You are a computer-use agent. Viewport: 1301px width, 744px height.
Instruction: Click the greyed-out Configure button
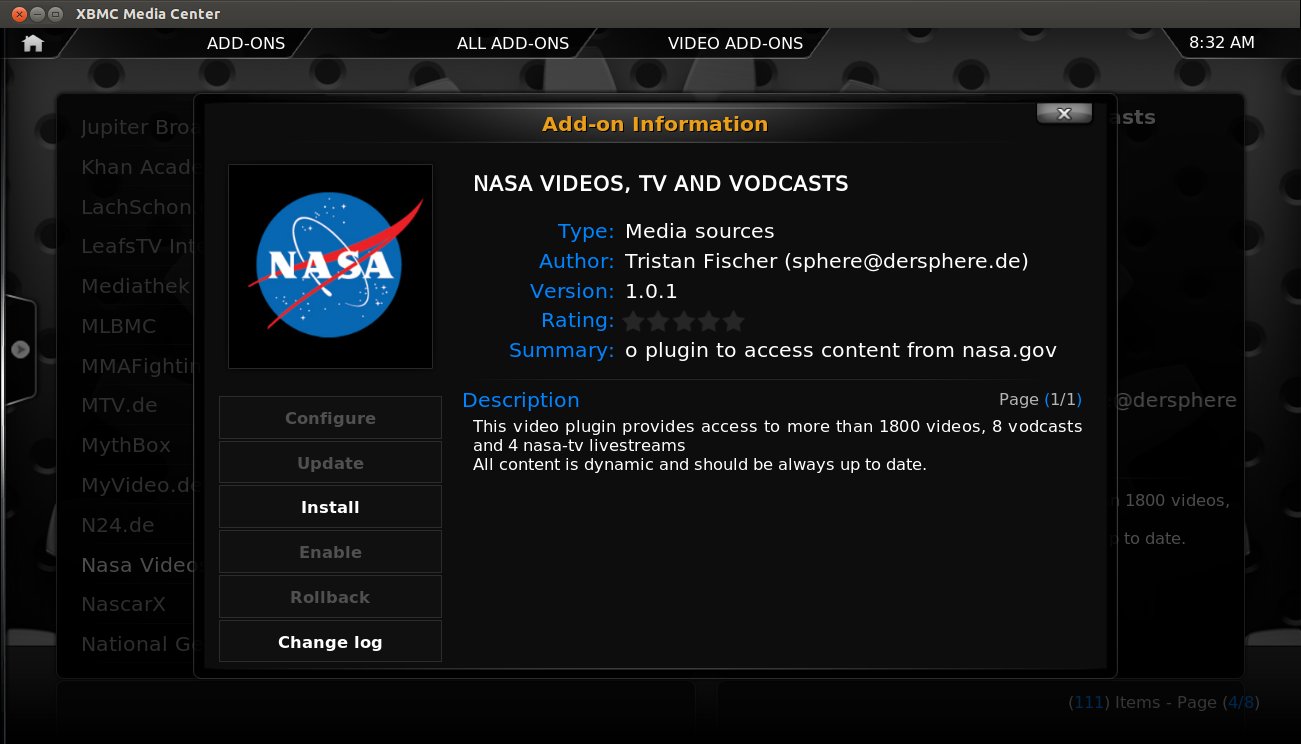click(x=330, y=418)
